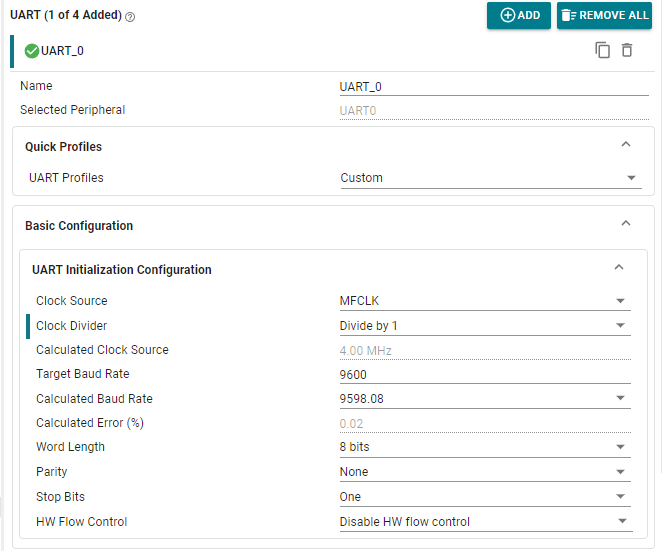The width and height of the screenshot is (662, 551).
Task: Collapse the Quick Profiles section
Action: [626, 145]
